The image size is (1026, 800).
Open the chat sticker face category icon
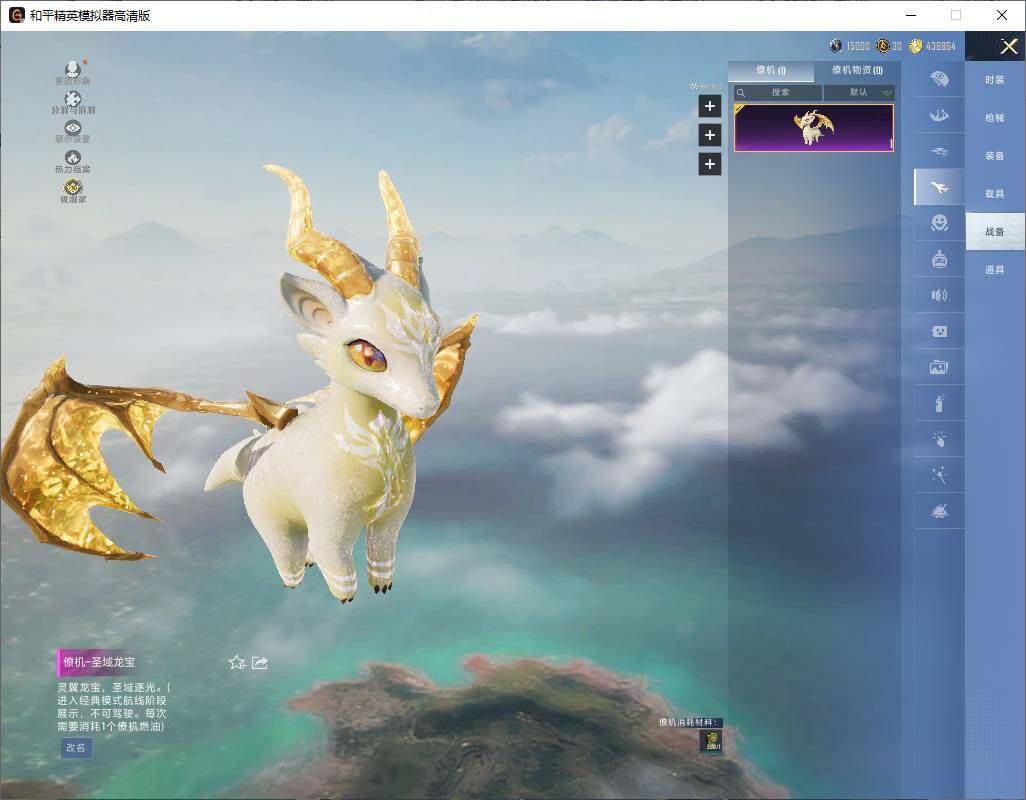[939, 332]
